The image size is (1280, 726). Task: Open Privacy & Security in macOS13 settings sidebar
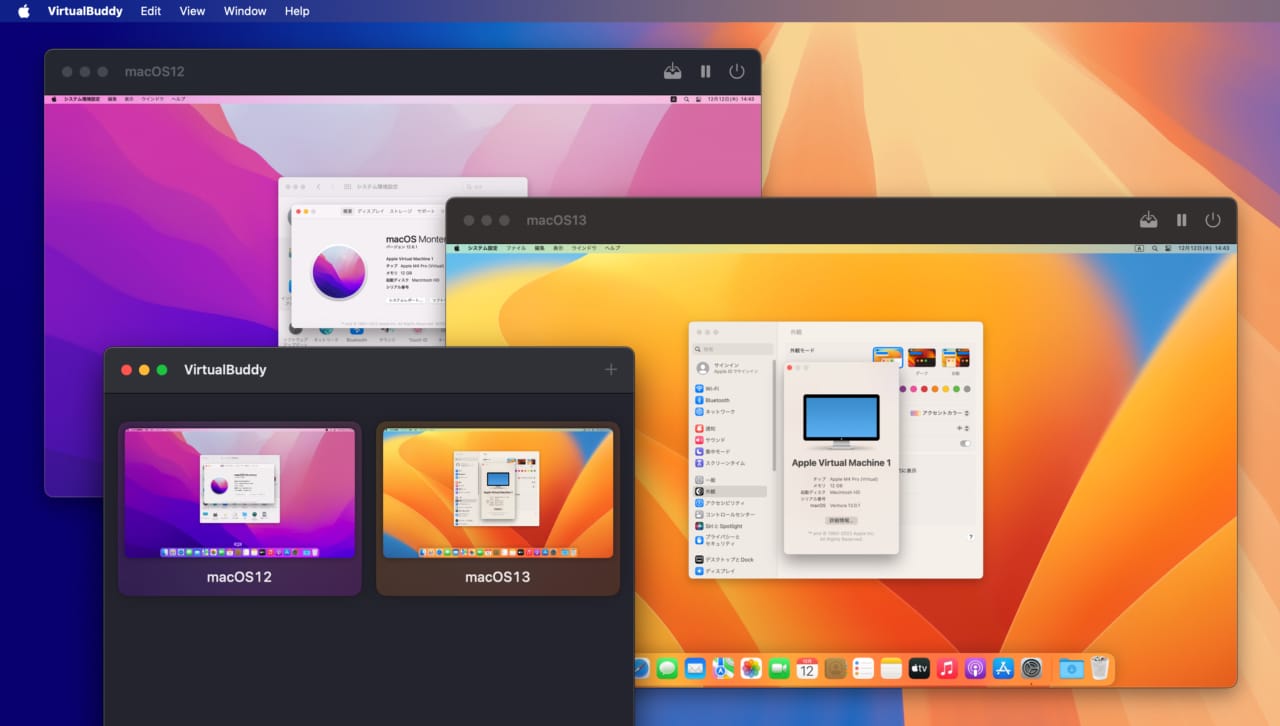pyautogui.click(x=729, y=541)
